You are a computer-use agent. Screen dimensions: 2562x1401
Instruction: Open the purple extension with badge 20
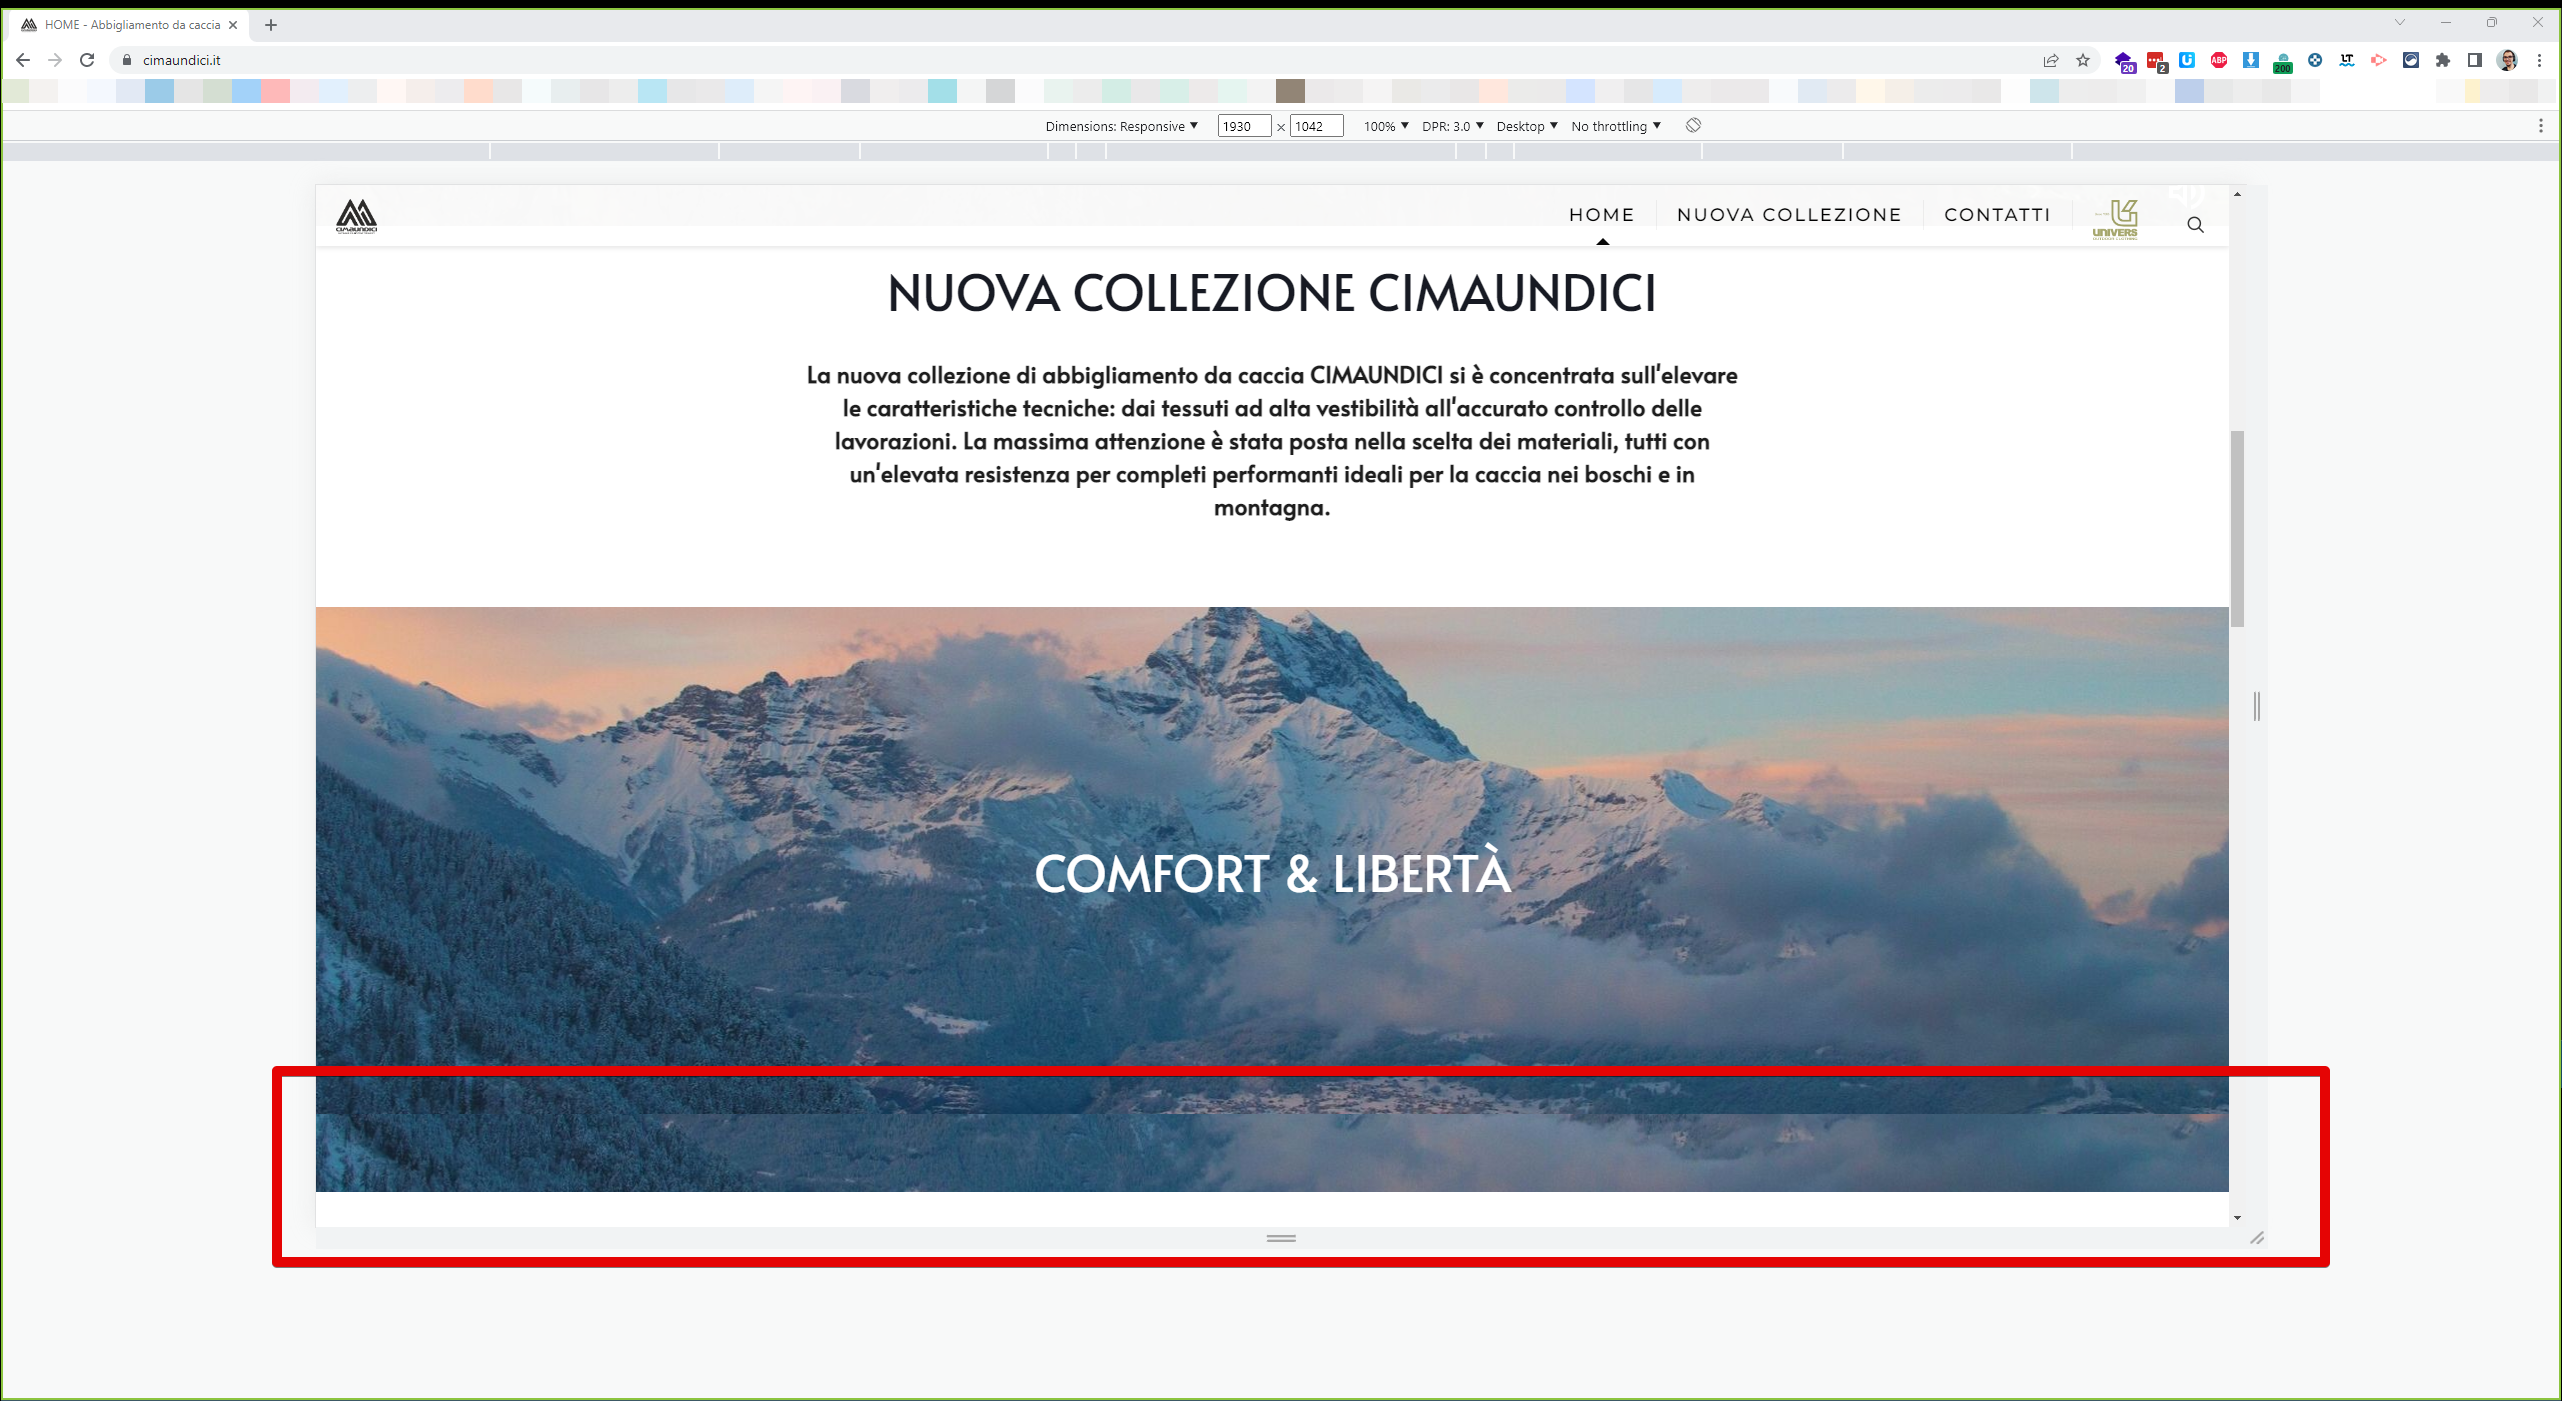coord(2125,62)
